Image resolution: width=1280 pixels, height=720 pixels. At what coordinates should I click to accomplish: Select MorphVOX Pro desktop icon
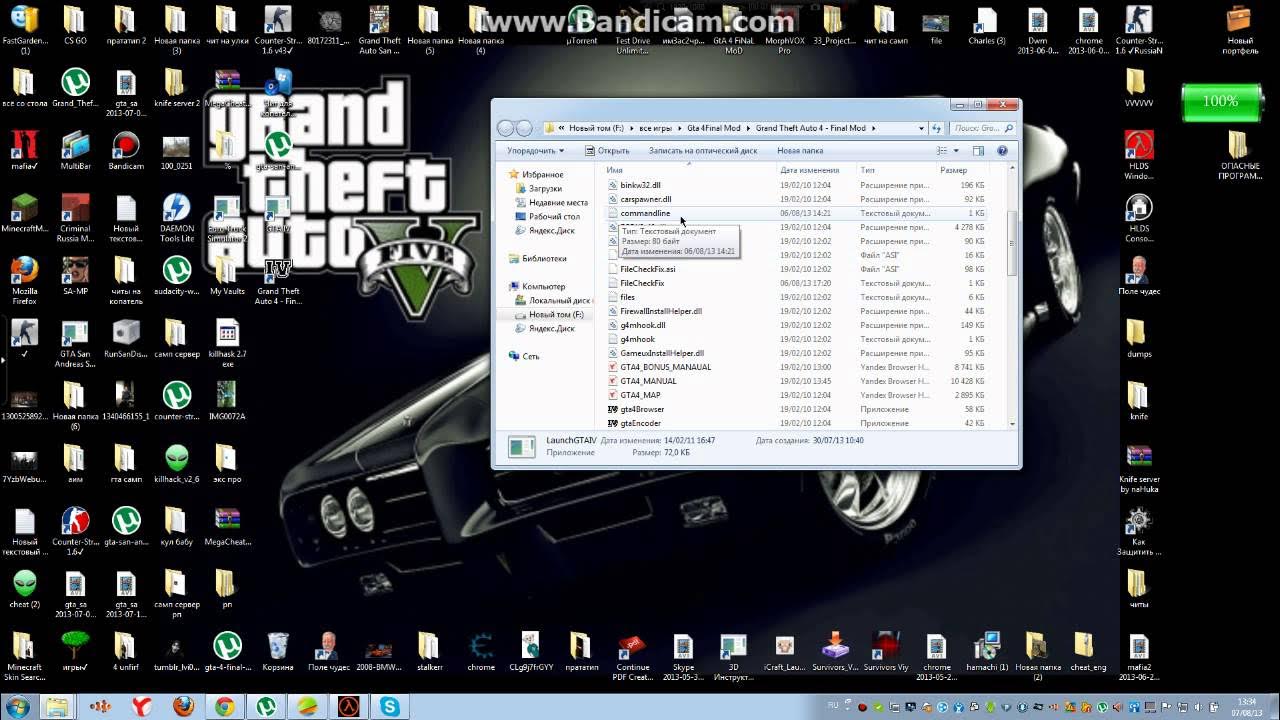[784, 31]
